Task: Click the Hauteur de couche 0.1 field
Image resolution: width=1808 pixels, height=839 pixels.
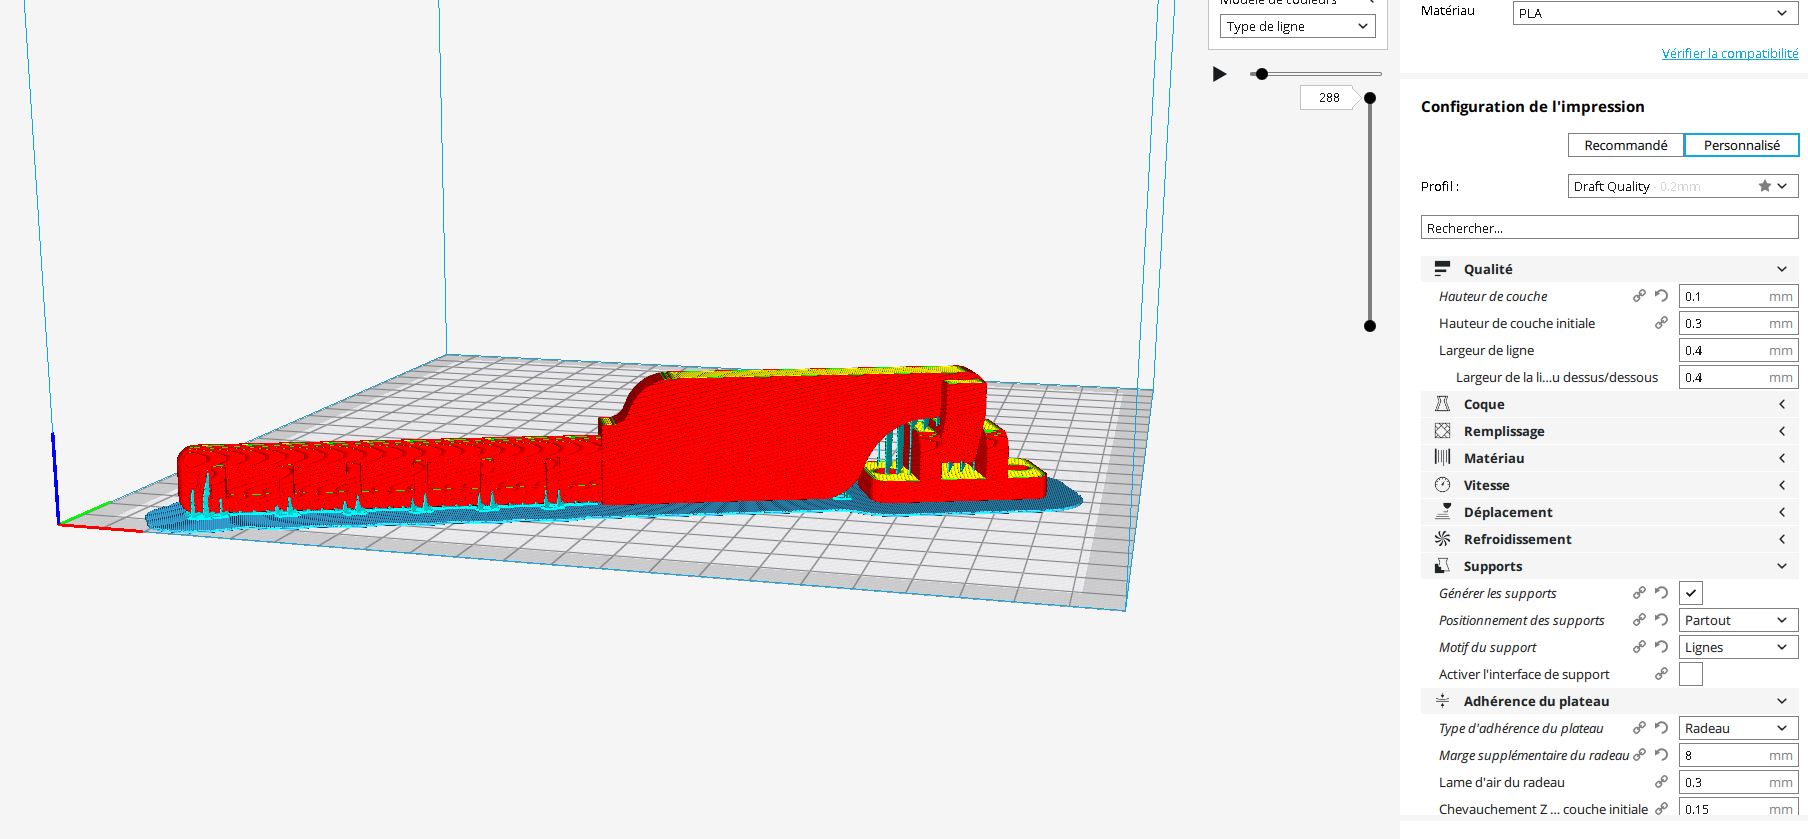Action: 1739,296
